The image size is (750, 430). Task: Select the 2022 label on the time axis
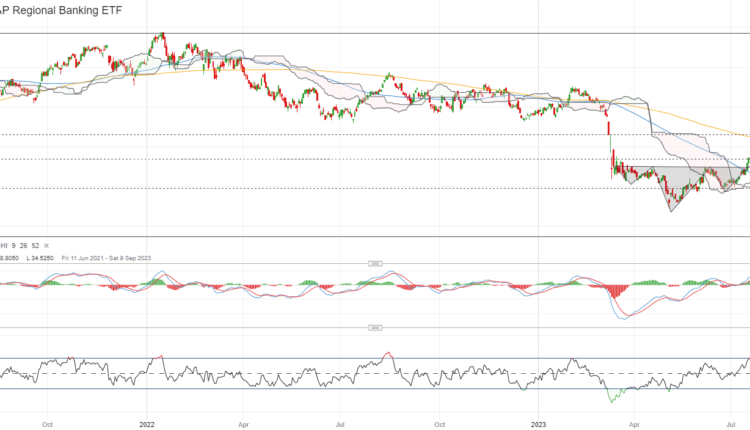[145, 423]
